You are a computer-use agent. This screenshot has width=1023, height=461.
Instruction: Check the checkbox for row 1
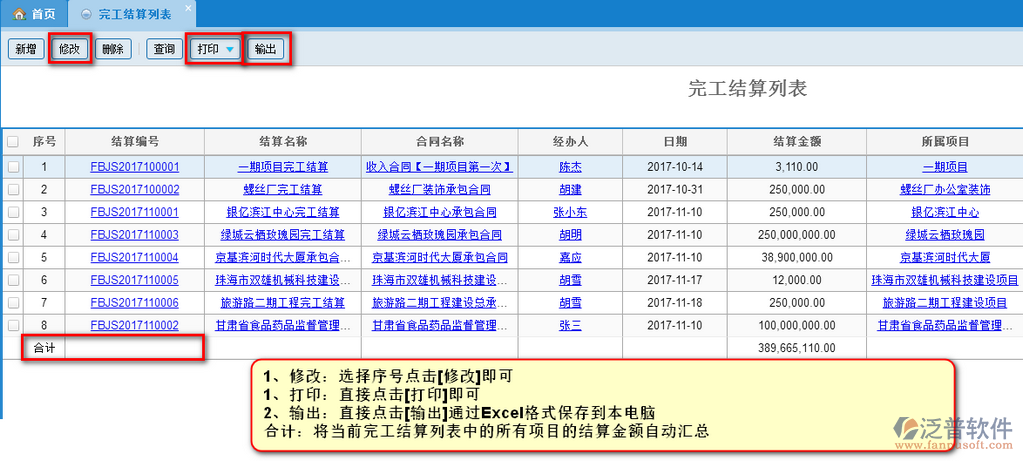pos(13,167)
